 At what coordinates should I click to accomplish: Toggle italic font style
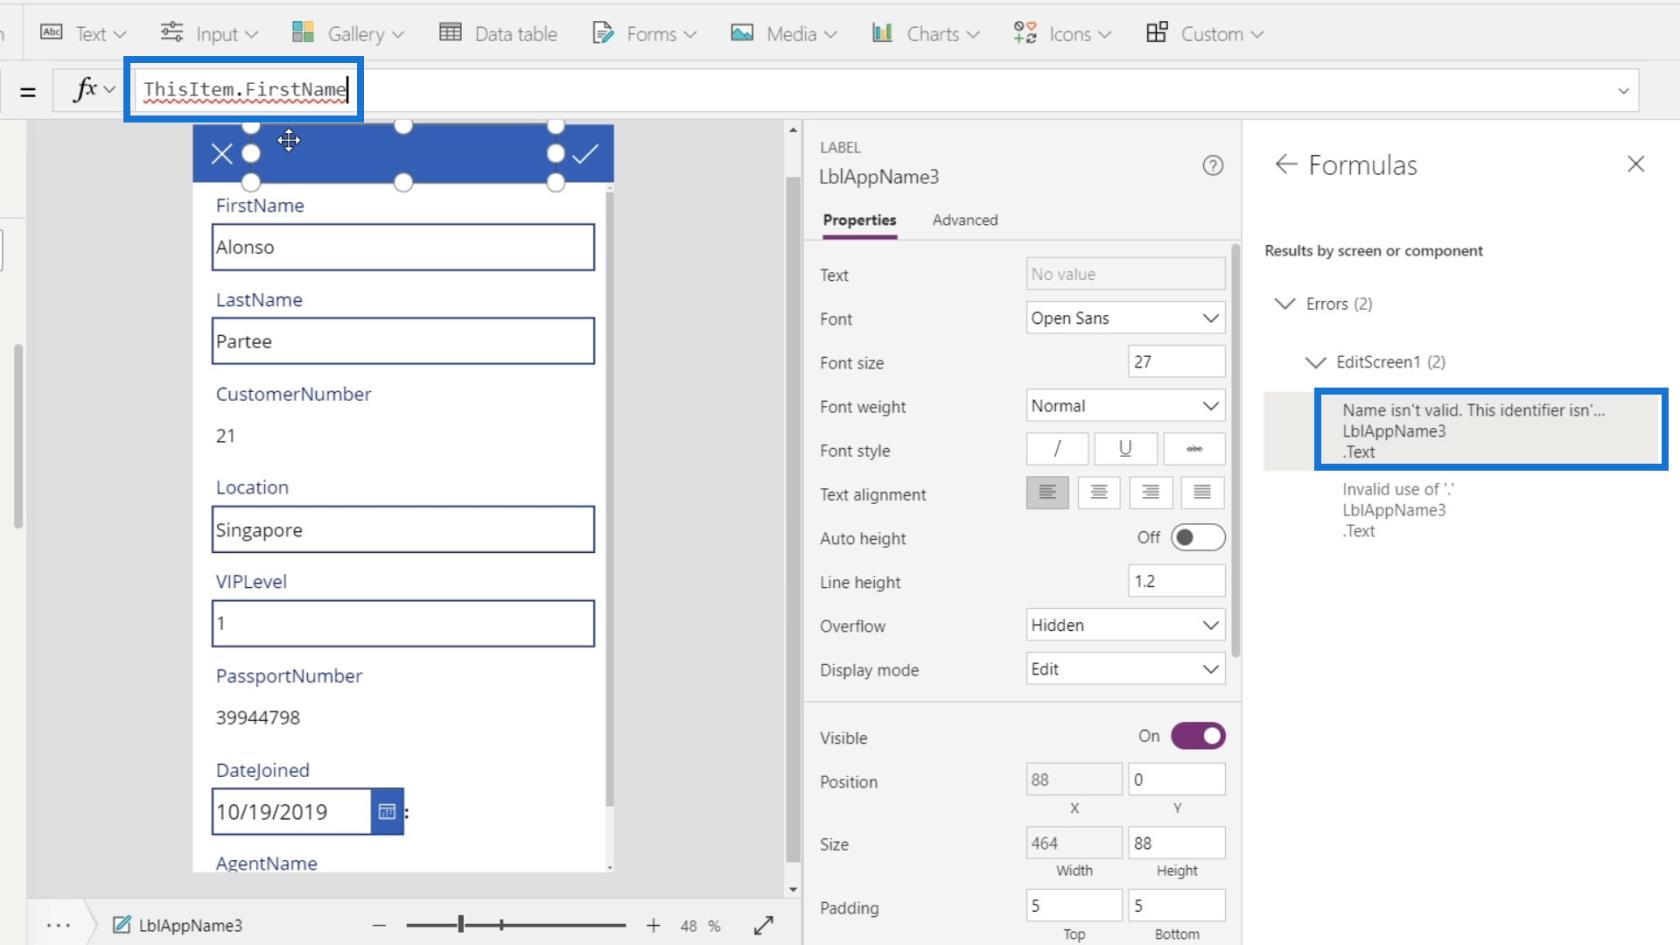pos(1057,449)
